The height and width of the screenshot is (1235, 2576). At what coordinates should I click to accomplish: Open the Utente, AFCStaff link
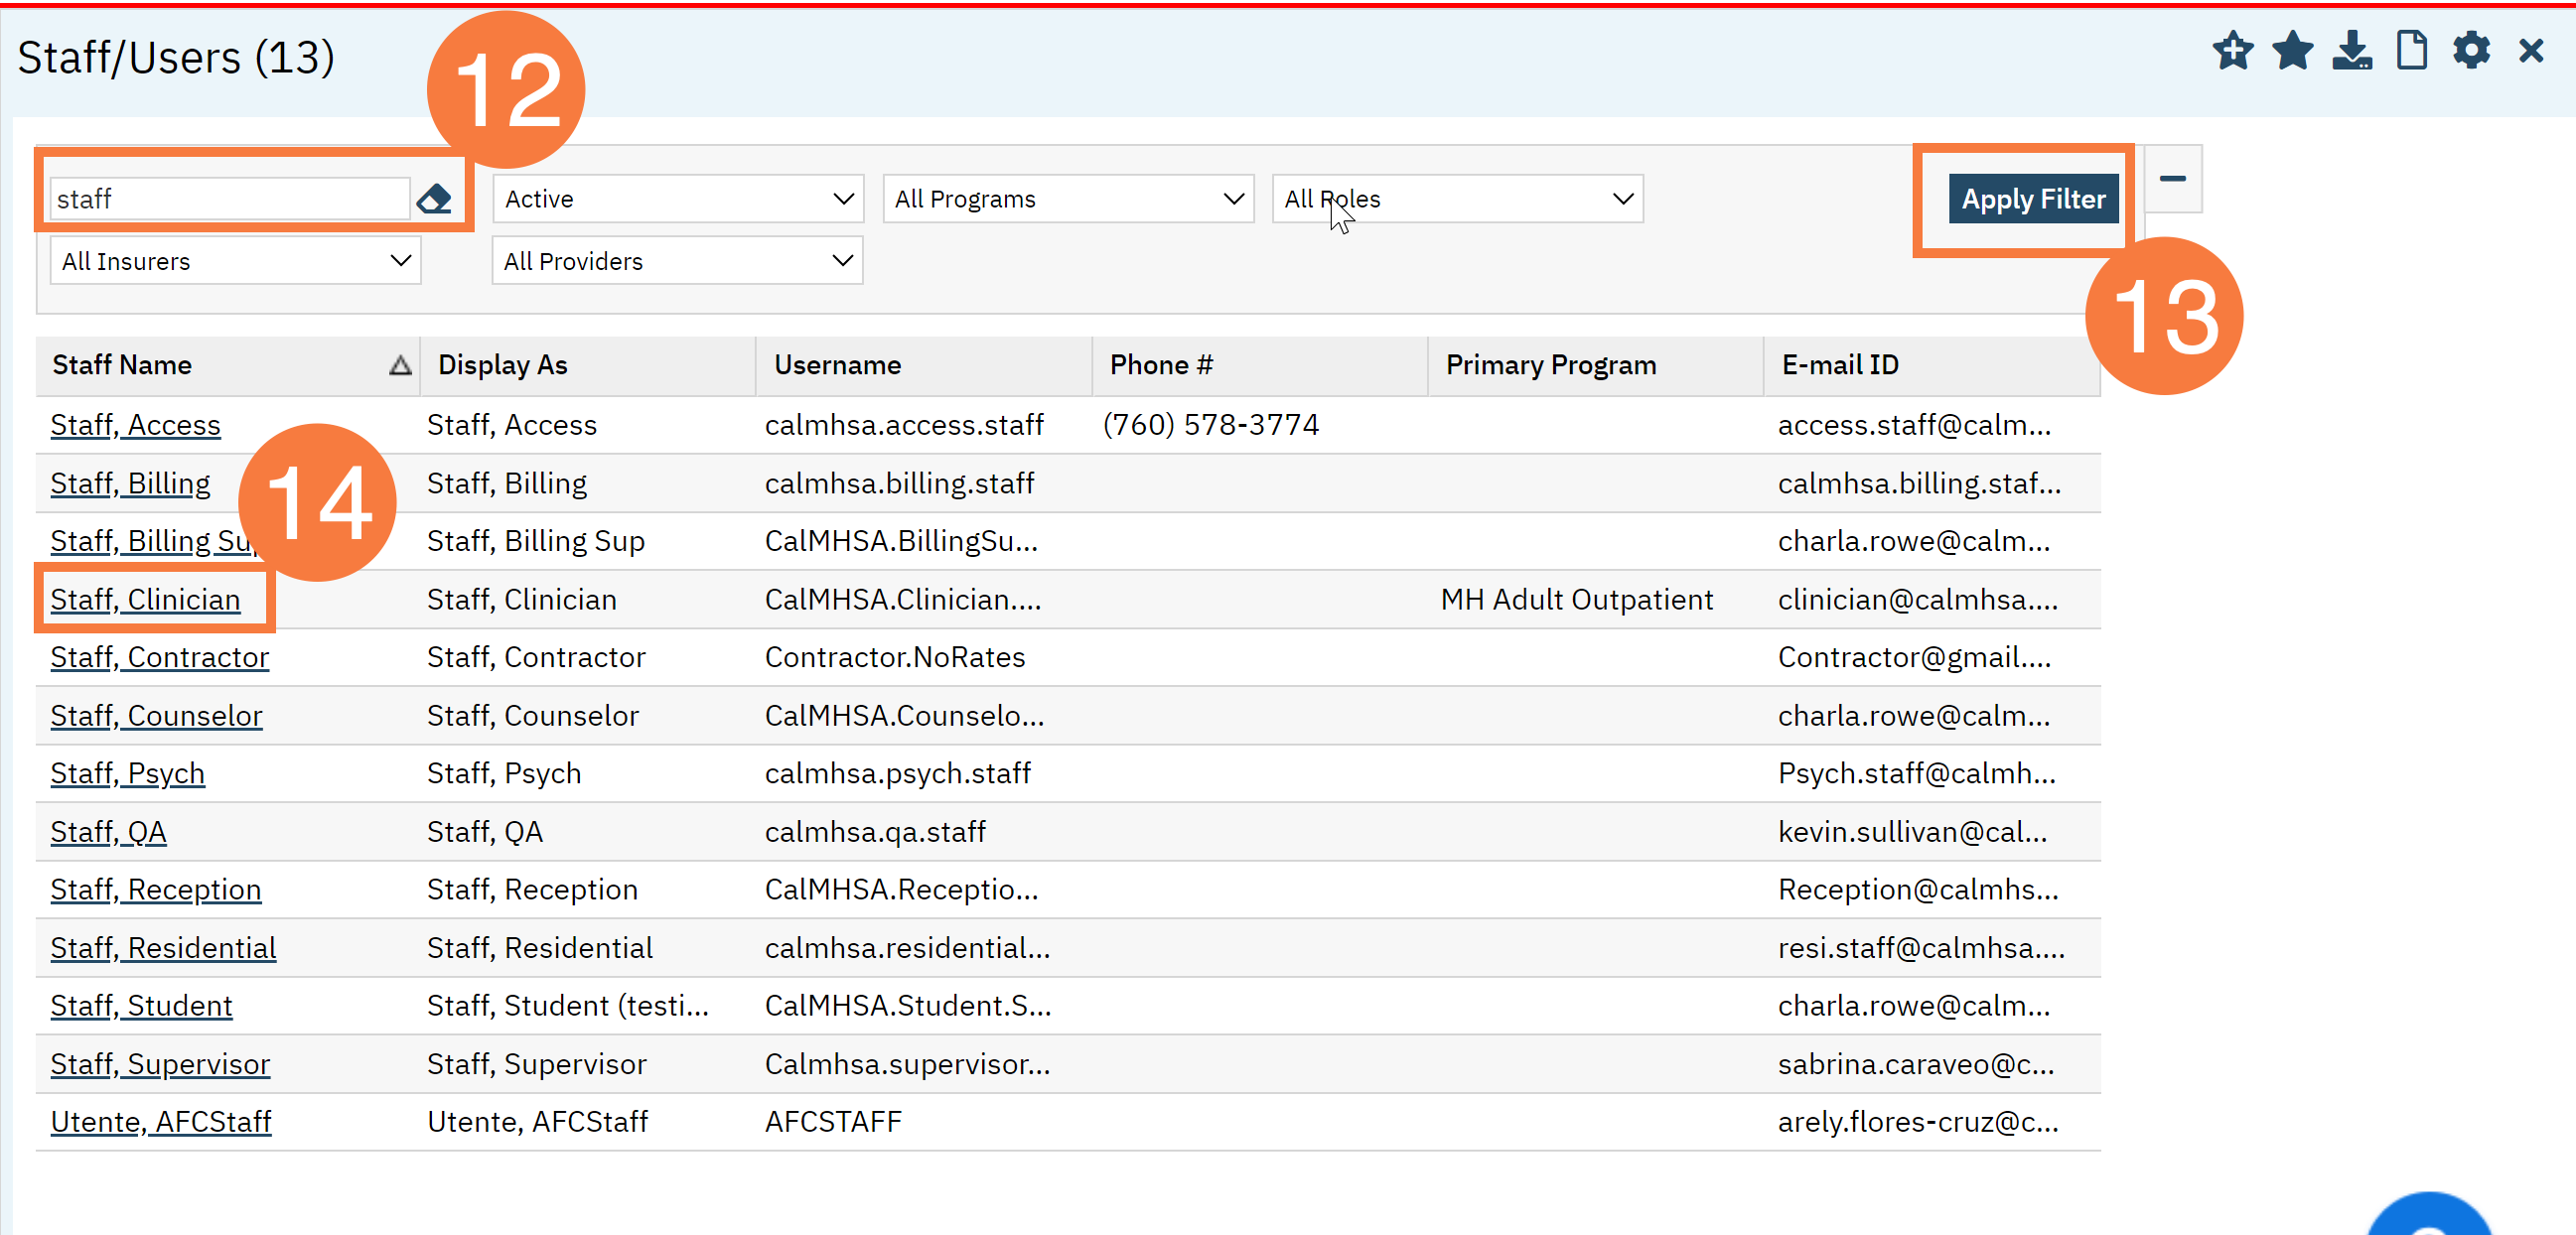coord(160,1122)
